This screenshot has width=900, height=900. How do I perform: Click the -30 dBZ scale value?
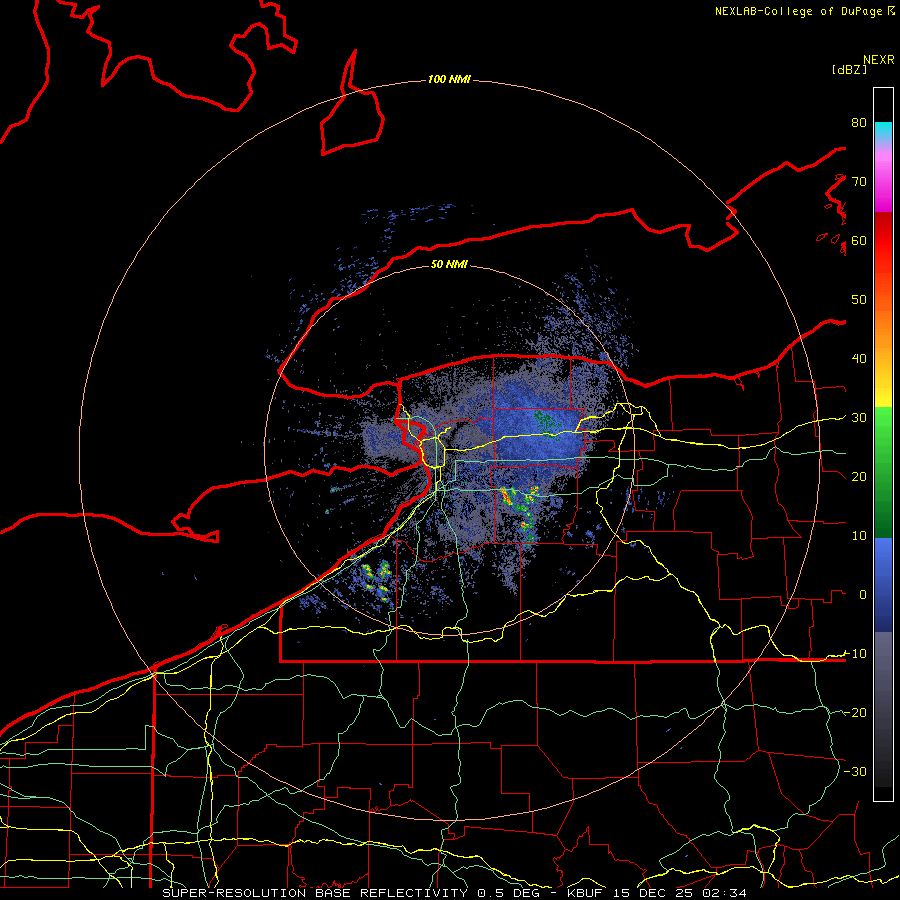click(x=855, y=771)
